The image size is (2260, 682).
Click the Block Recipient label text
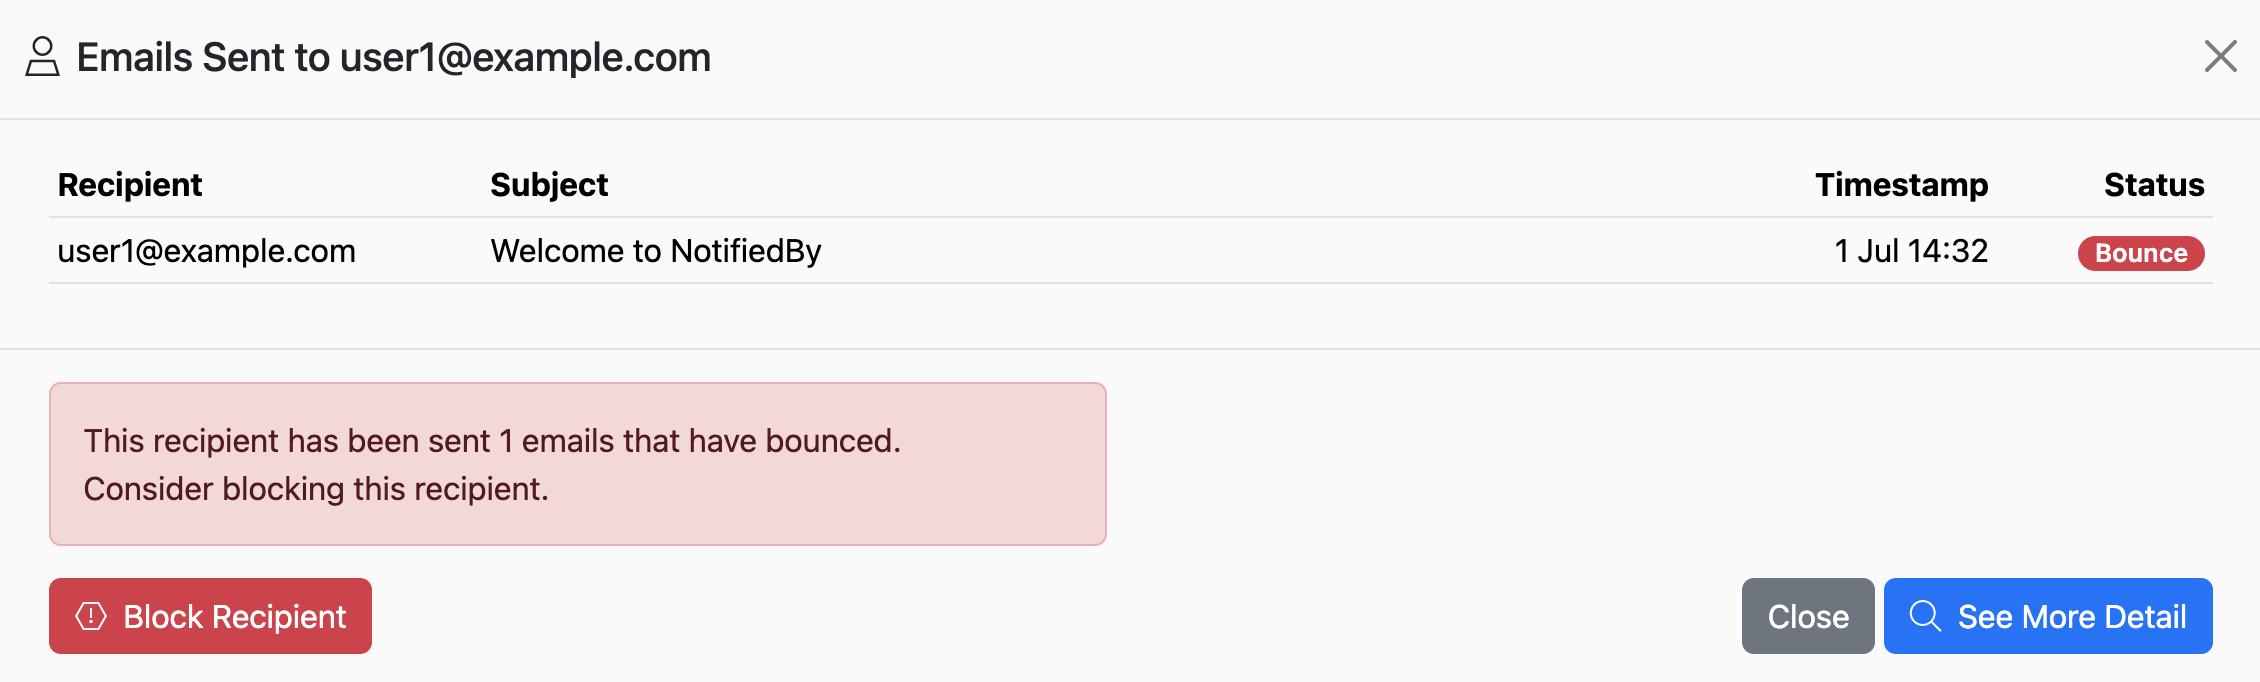click(x=235, y=617)
